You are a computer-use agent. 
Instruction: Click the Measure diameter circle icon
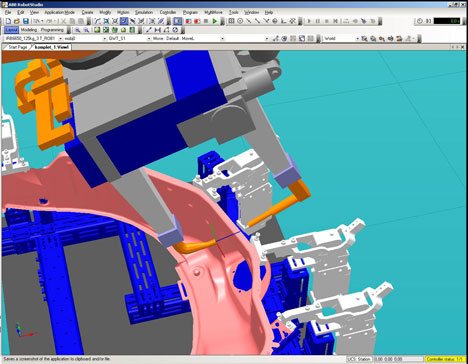[175, 30]
